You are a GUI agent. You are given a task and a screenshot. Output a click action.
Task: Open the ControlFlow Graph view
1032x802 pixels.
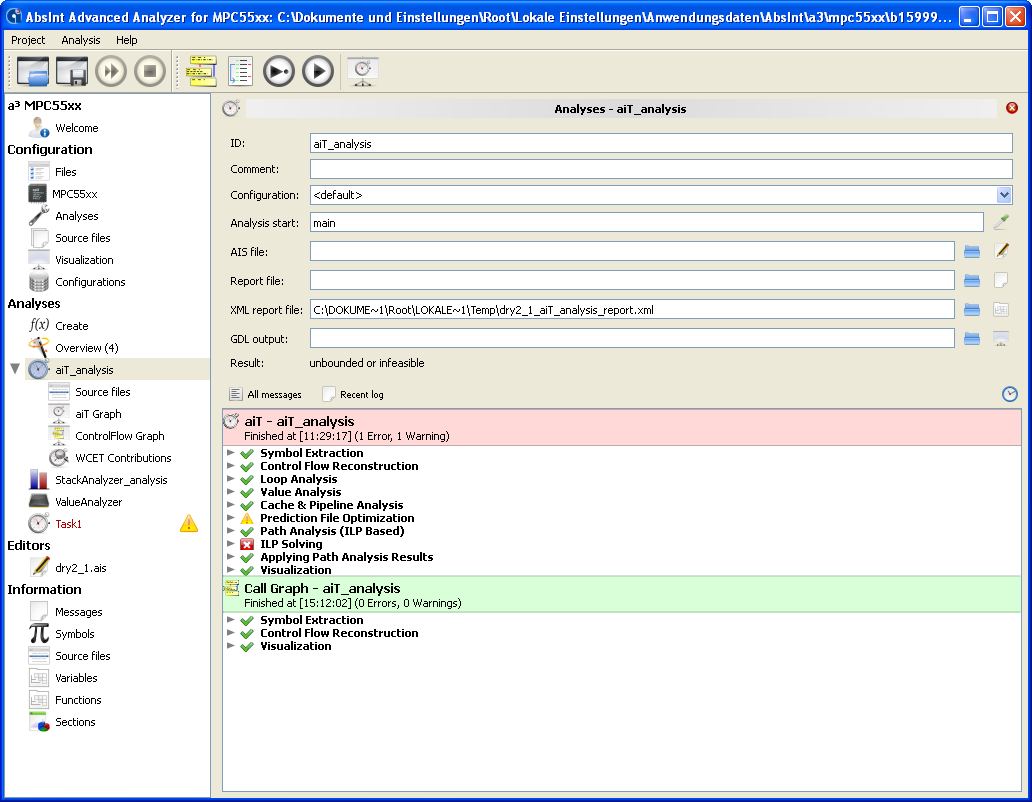[x=119, y=436]
